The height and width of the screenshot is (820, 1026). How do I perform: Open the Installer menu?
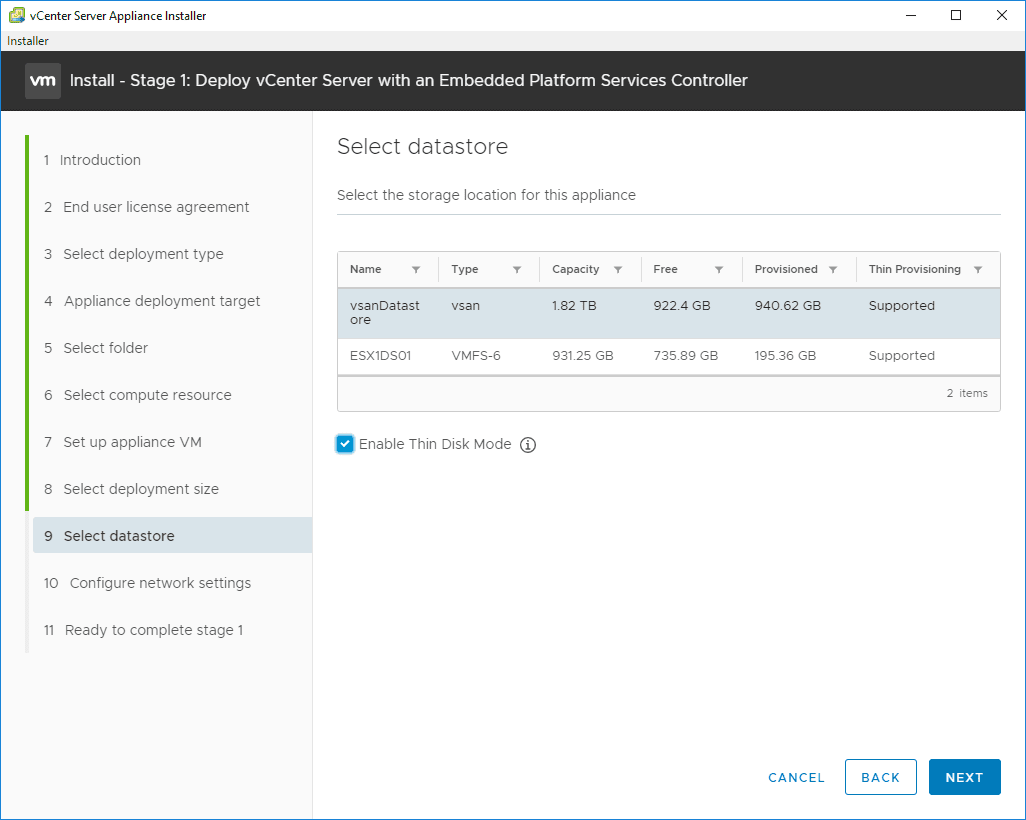[28, 41]
